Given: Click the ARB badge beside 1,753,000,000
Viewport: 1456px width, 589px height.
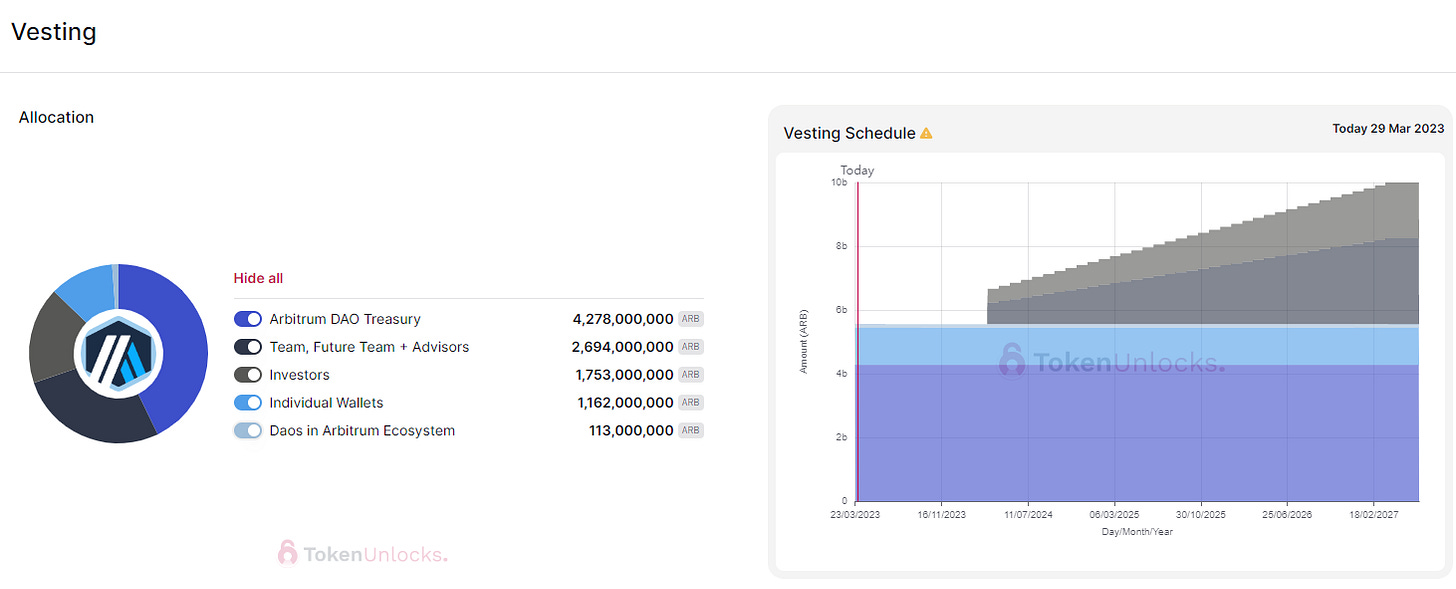Looking at the screenshot, I should (x=691, y=375).
